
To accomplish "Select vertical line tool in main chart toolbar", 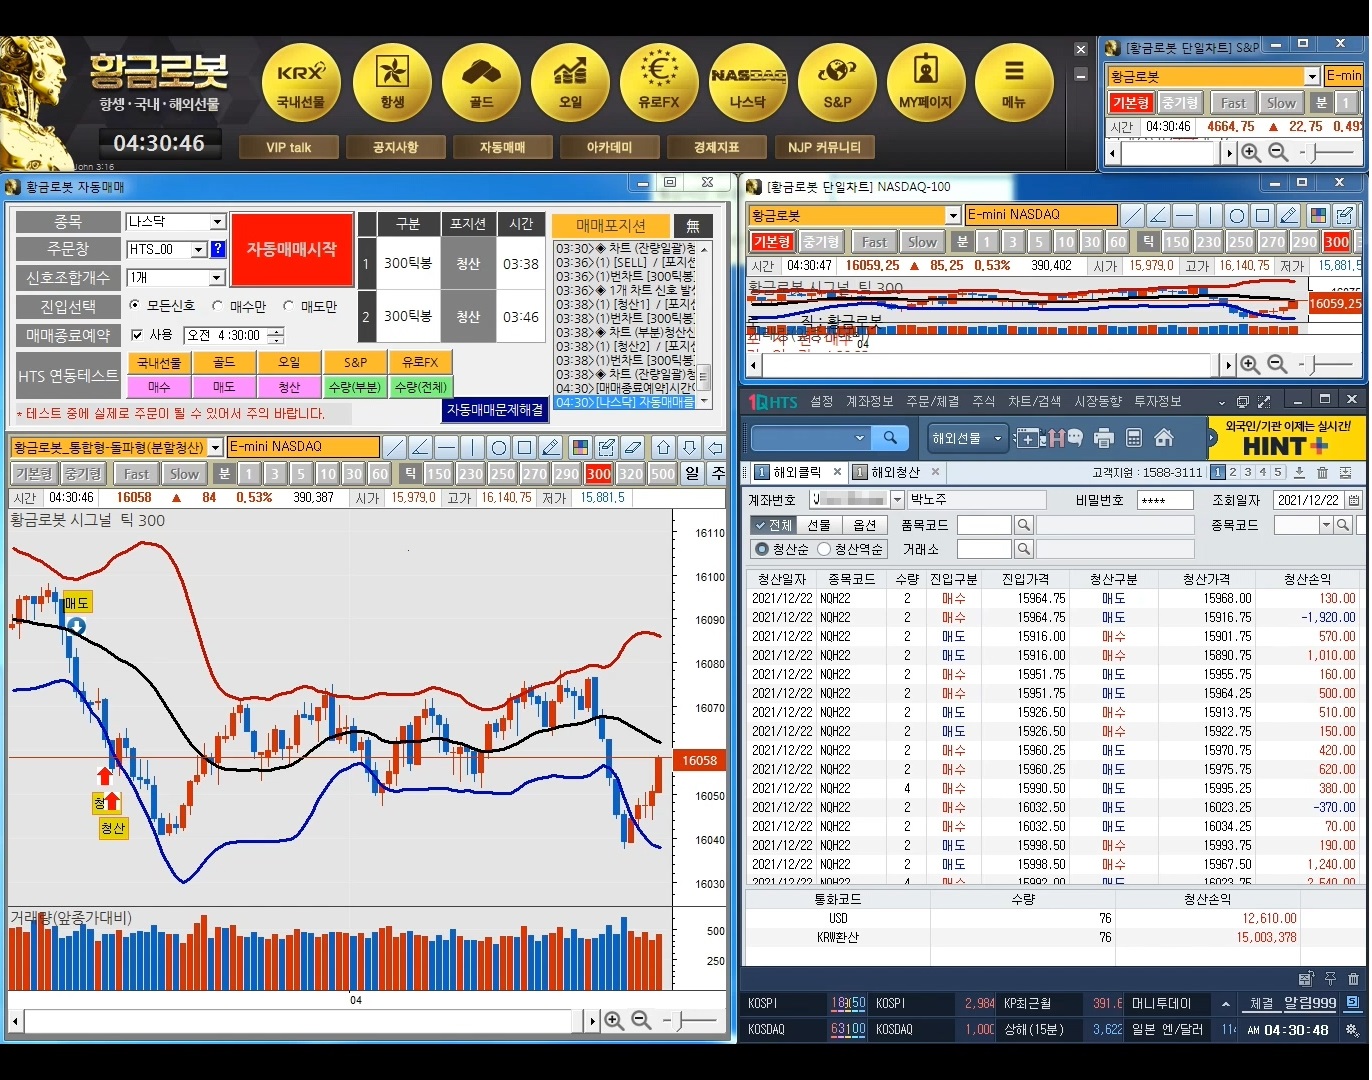I will [473, 447].
